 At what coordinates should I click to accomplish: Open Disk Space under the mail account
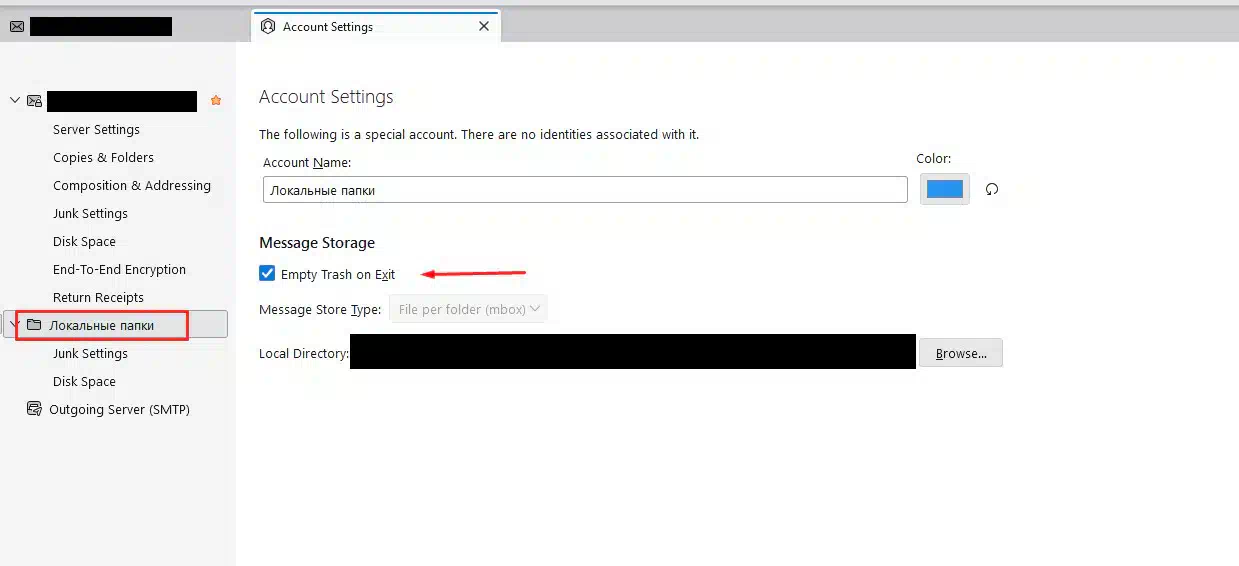(x=84, y=242)
